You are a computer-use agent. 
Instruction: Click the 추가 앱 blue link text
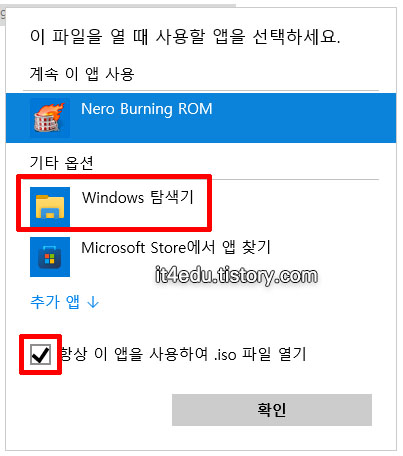[x=55, y=302]
